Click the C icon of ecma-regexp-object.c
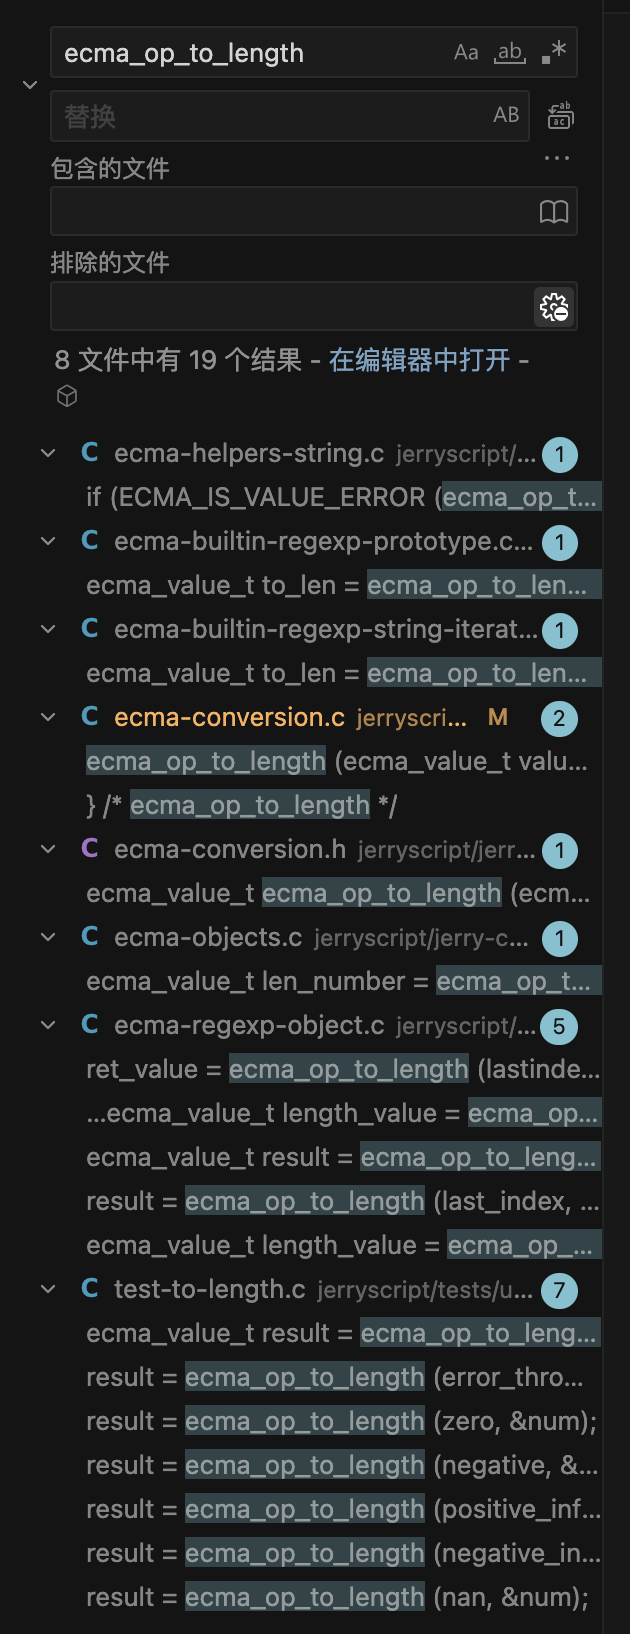 pos(89,1025)
